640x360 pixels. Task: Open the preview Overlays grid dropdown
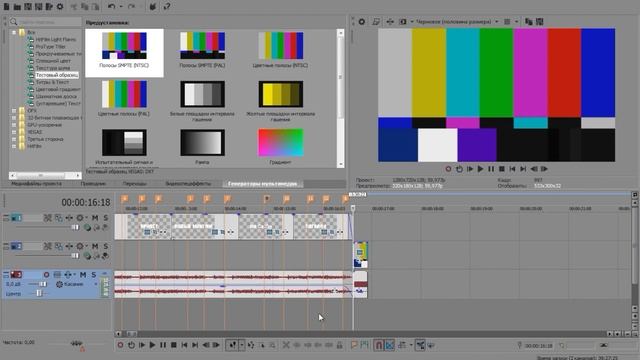click(x=516, y=22)
